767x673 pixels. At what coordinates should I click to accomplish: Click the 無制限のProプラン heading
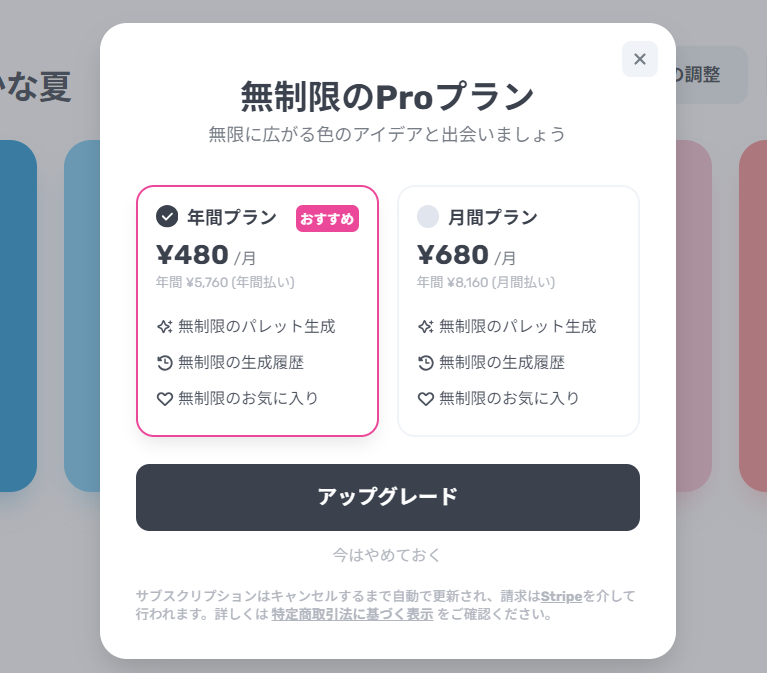pyautogui.click(x=387, y=97)
